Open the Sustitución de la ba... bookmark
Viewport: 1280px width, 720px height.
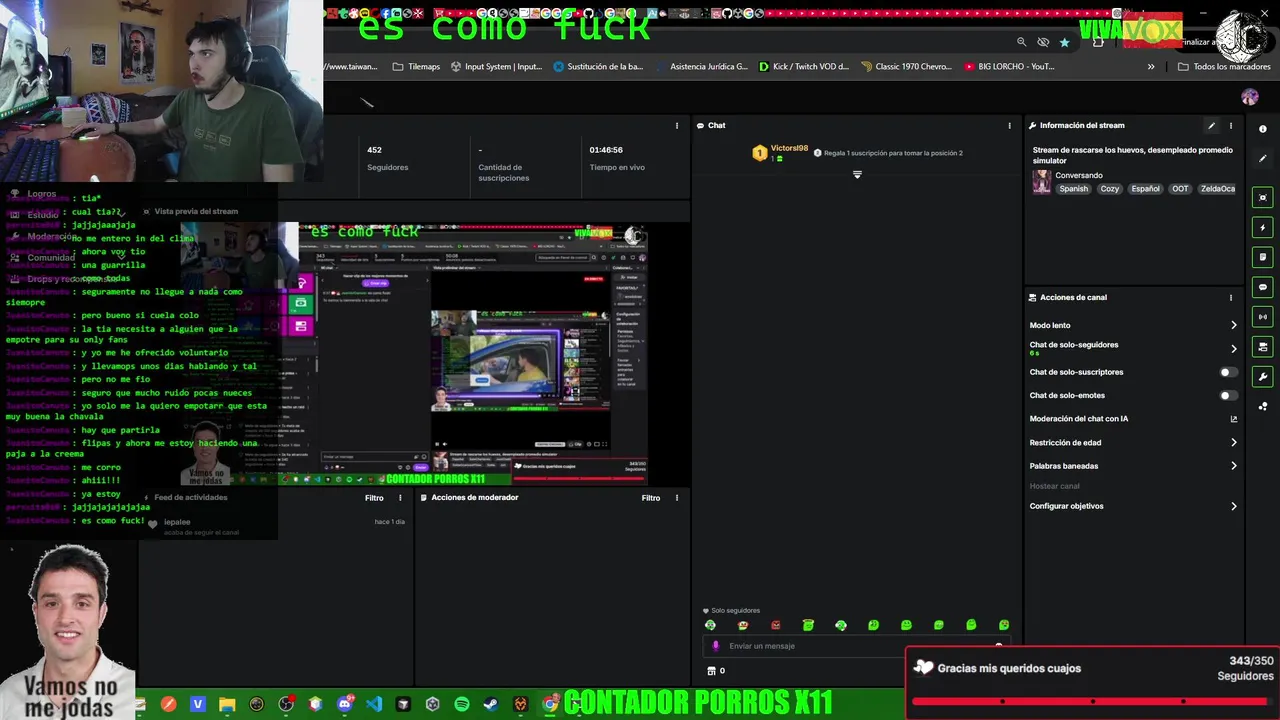[597, 67]
